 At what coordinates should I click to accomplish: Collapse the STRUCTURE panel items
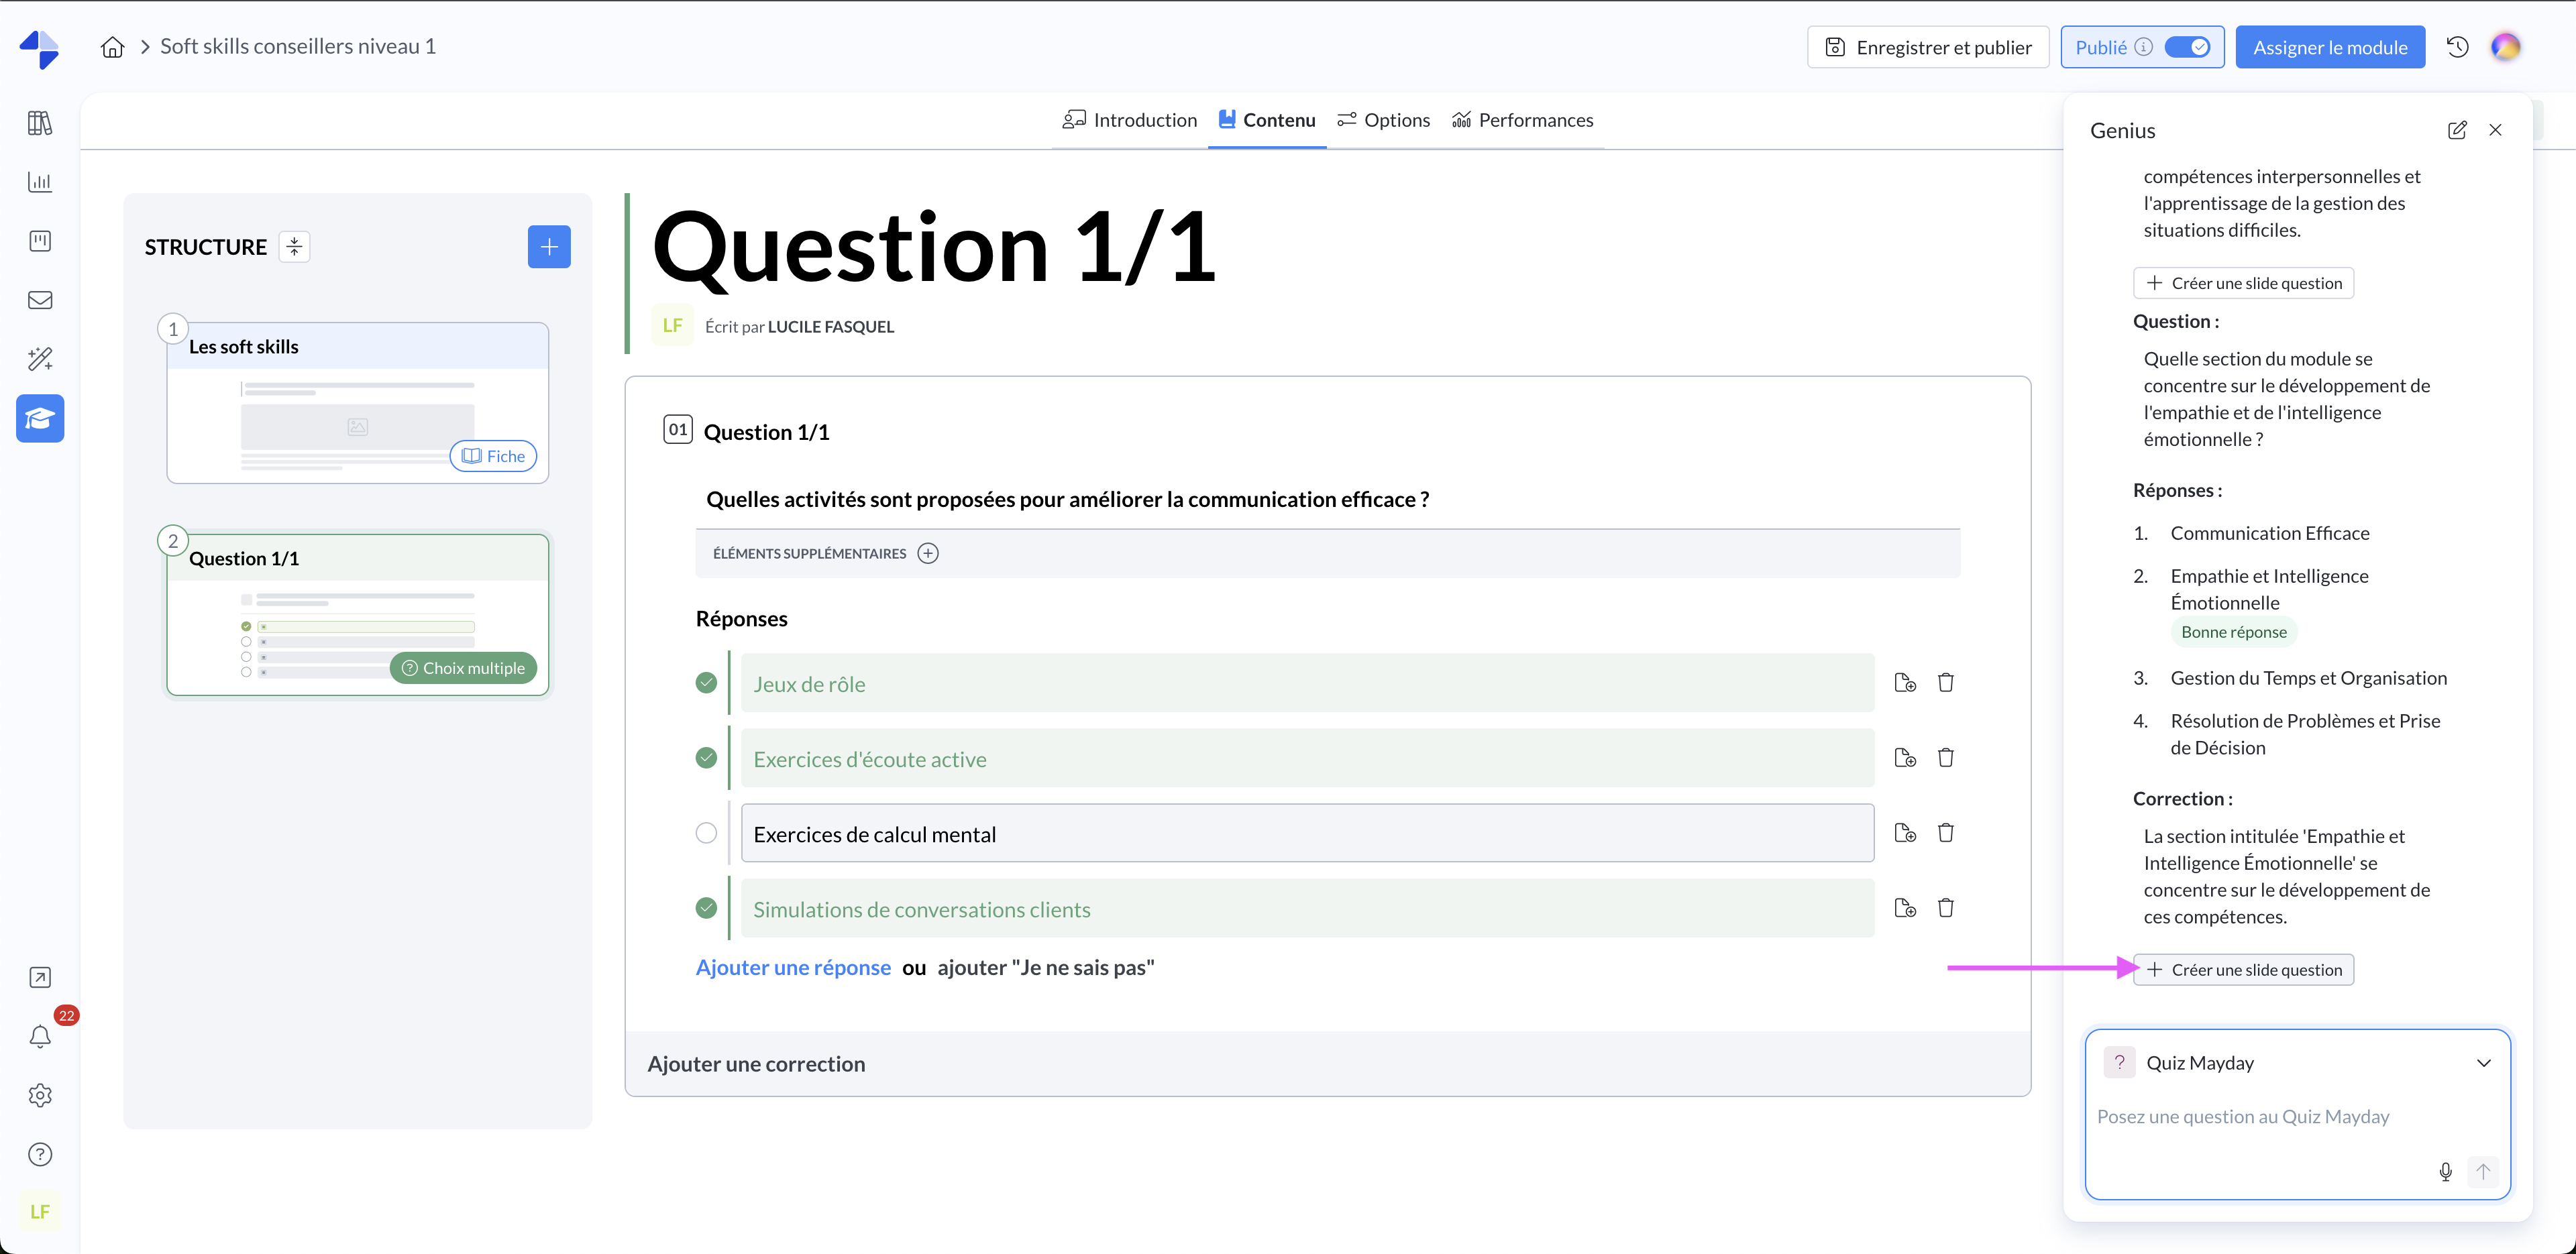(294, 247)
